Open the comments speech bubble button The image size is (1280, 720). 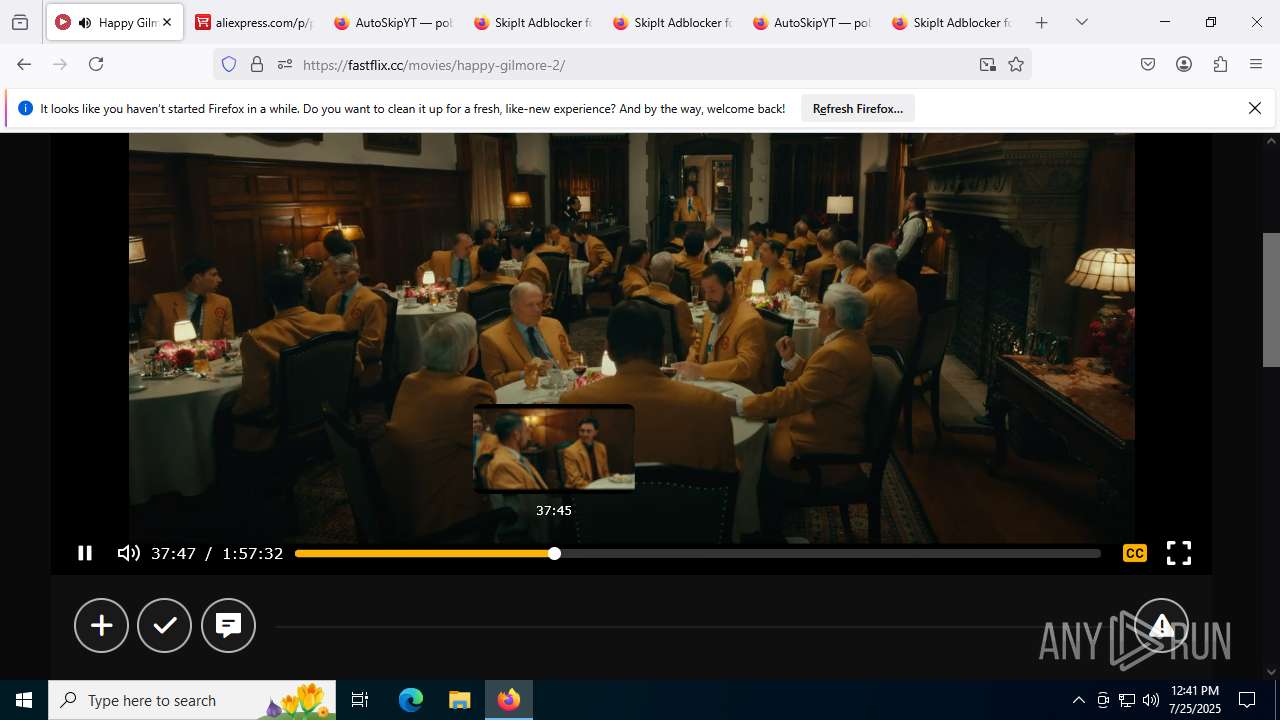[x=228, y=625]
